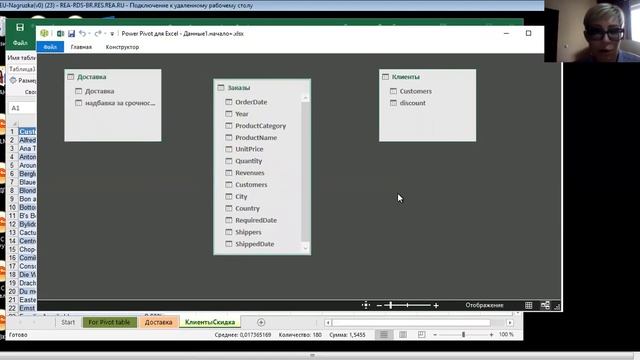Add a new sheet with the plus icon

coord(261,322)
